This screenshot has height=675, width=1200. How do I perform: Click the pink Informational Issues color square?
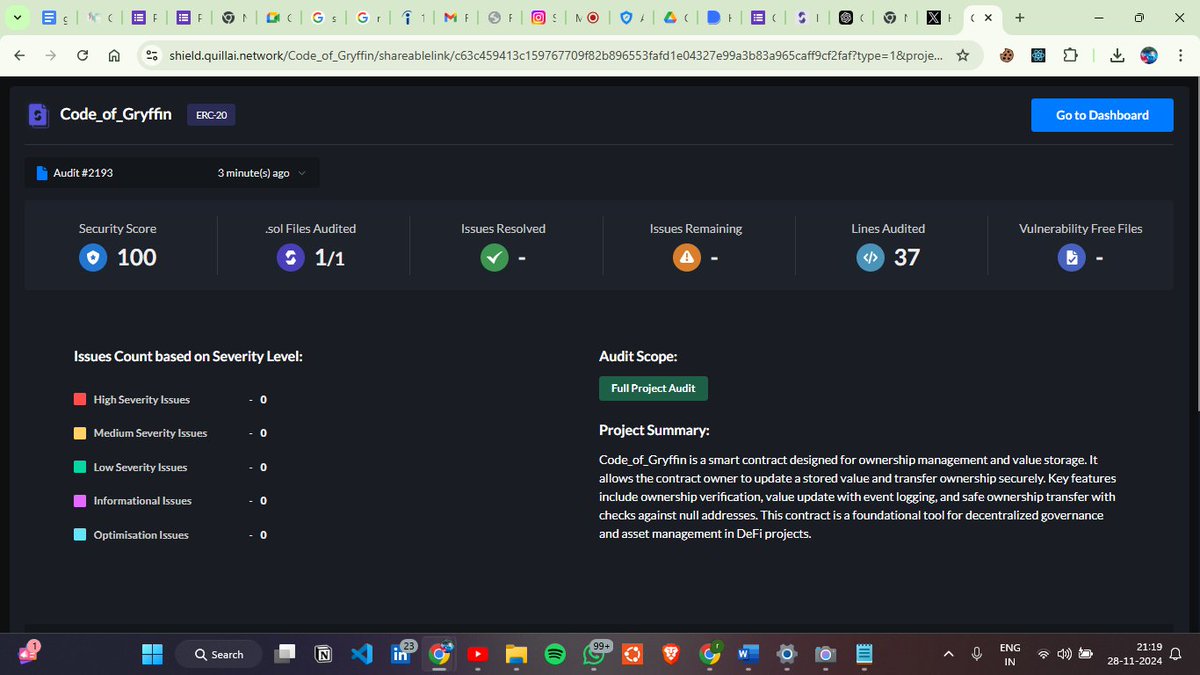coord(80,500)
